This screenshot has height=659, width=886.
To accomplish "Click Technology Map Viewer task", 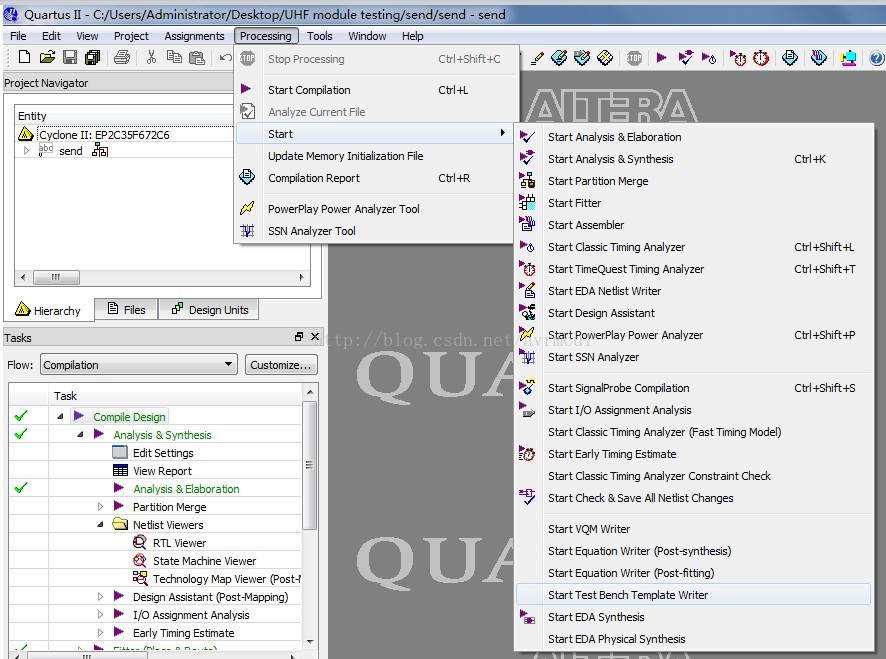I will 227,579.
